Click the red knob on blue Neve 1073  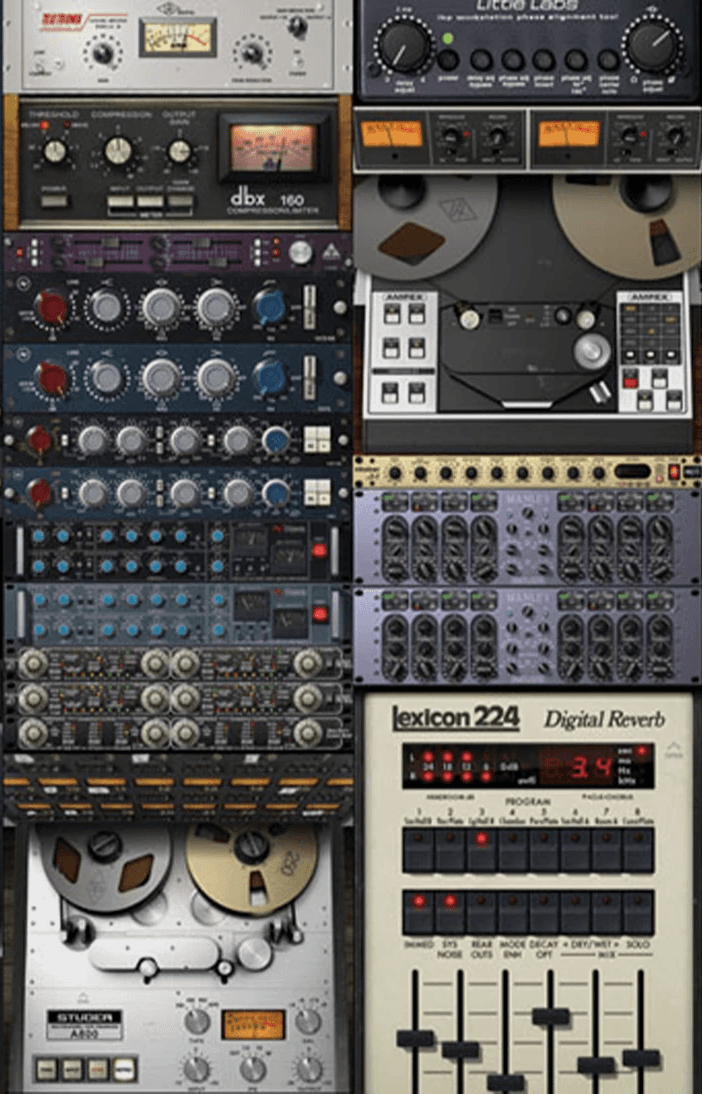tap(52, 379)
